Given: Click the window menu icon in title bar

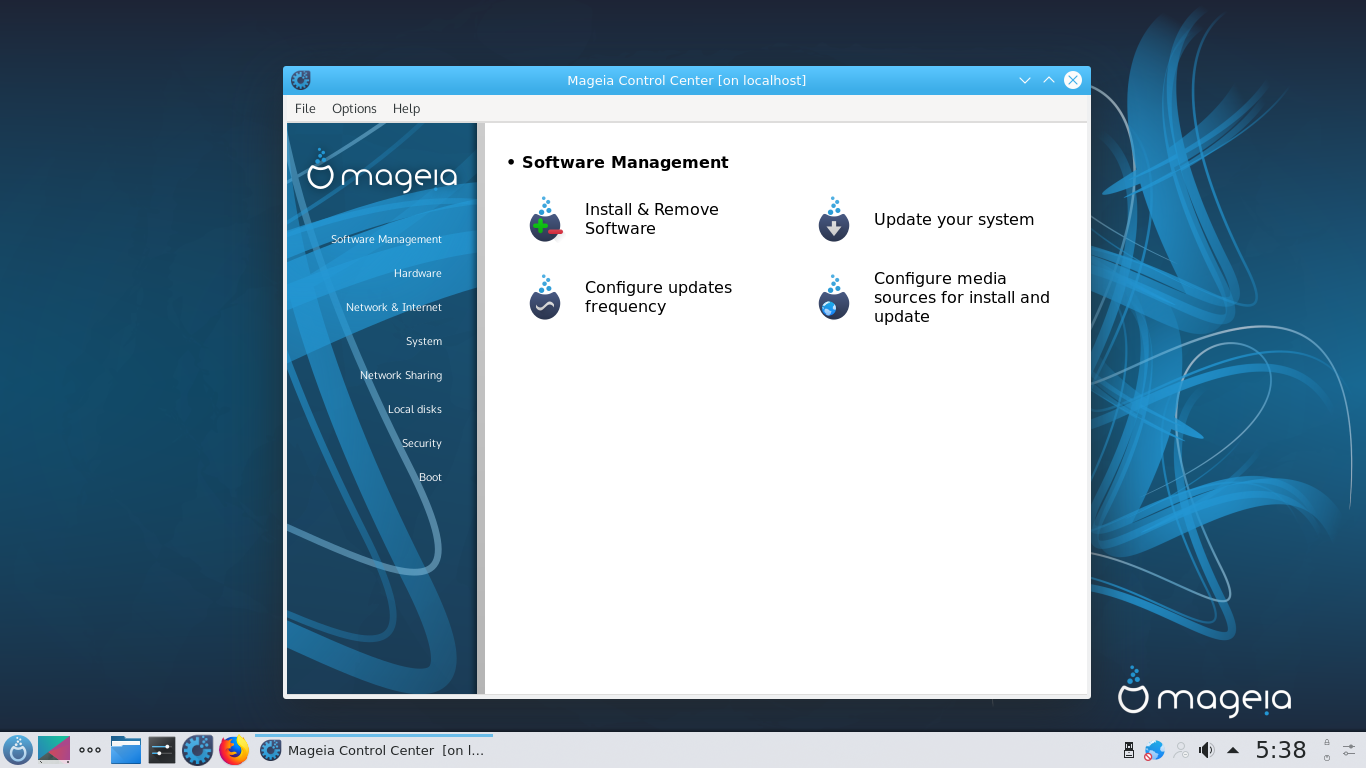Looking at the screenshot, I should click(300, 80).
